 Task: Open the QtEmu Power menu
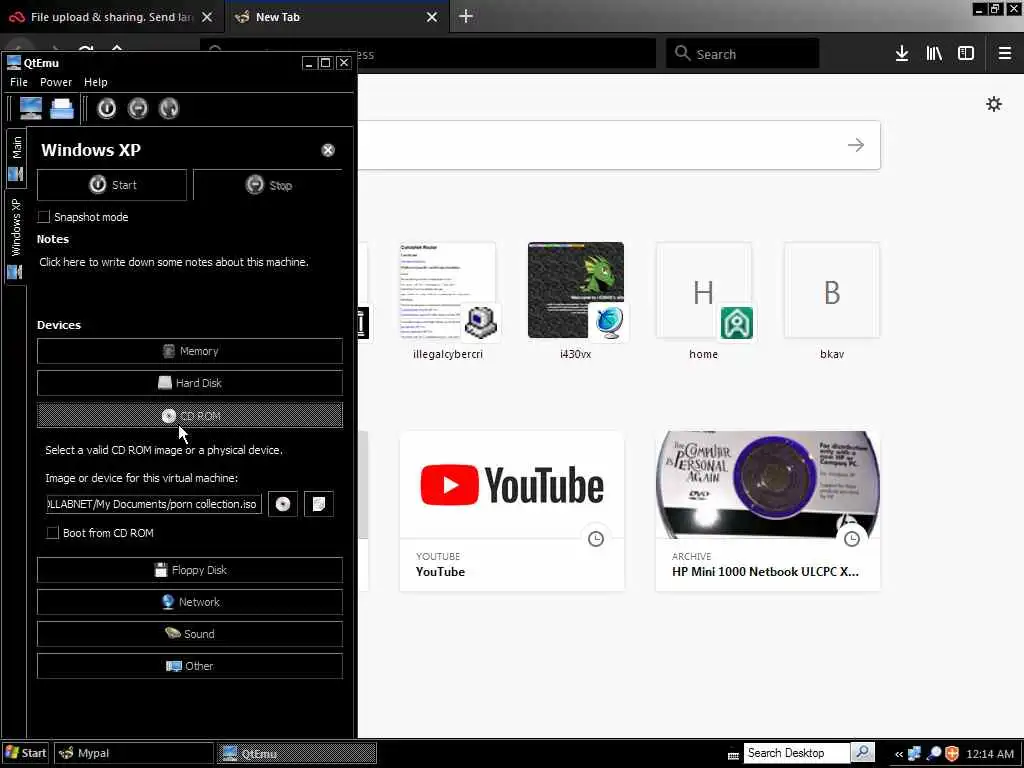coord(56,82)
